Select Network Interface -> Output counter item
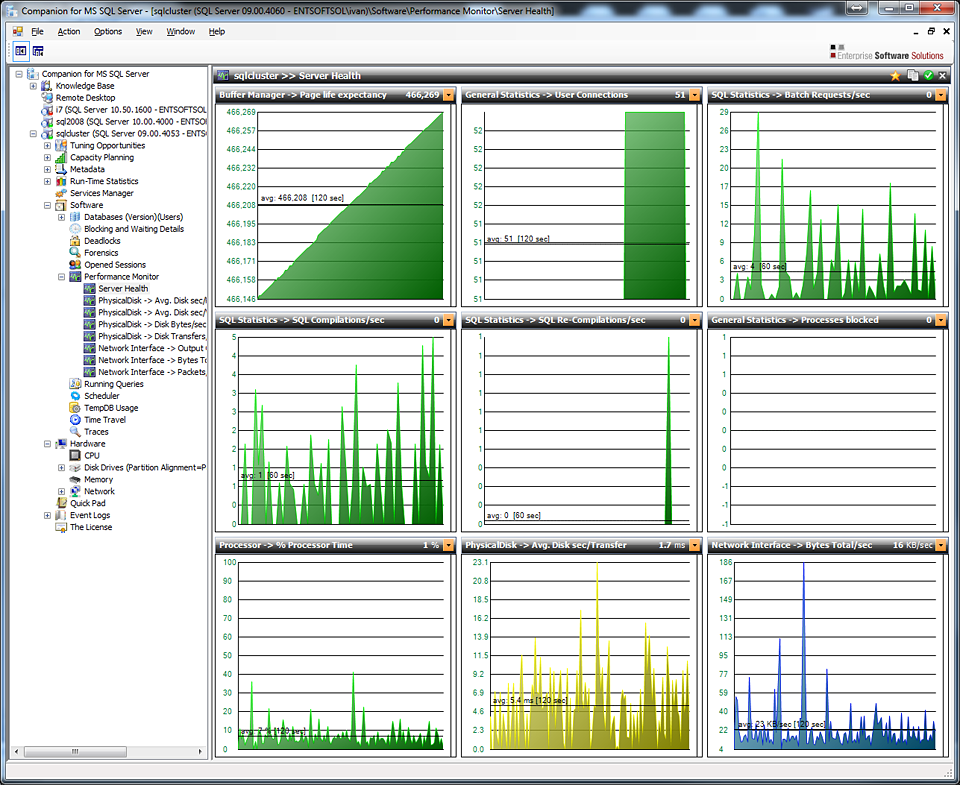The height and width of the screenshot is (785, 960). pyautogui.click(x=152, y=348)
